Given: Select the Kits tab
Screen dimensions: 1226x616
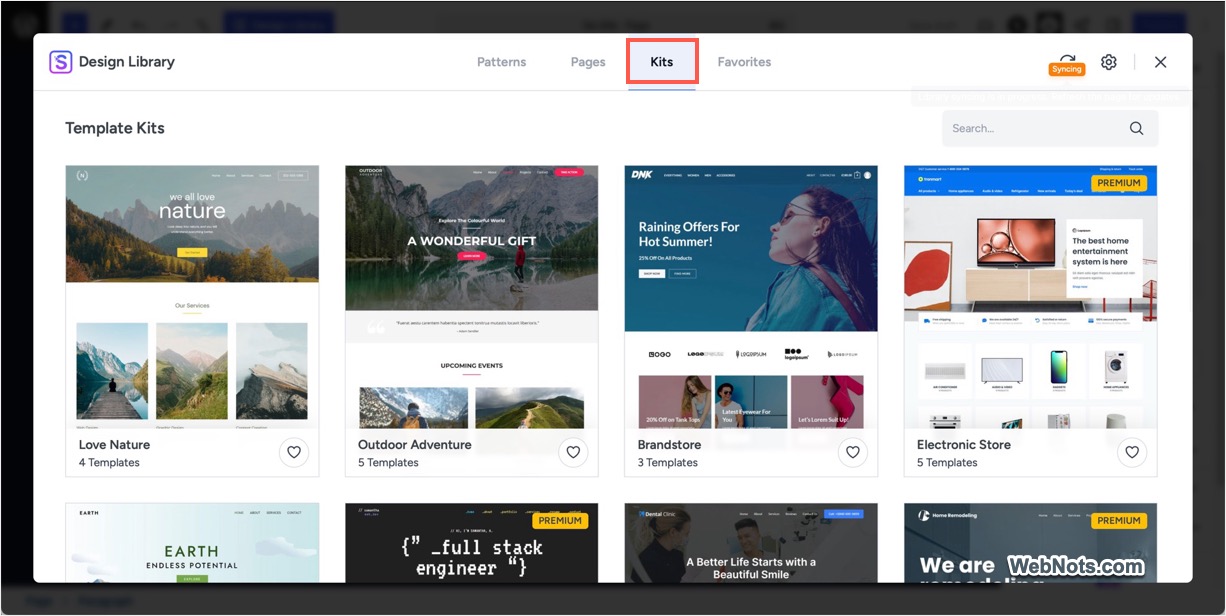Looking at the screenshot, I should point(662,62).
